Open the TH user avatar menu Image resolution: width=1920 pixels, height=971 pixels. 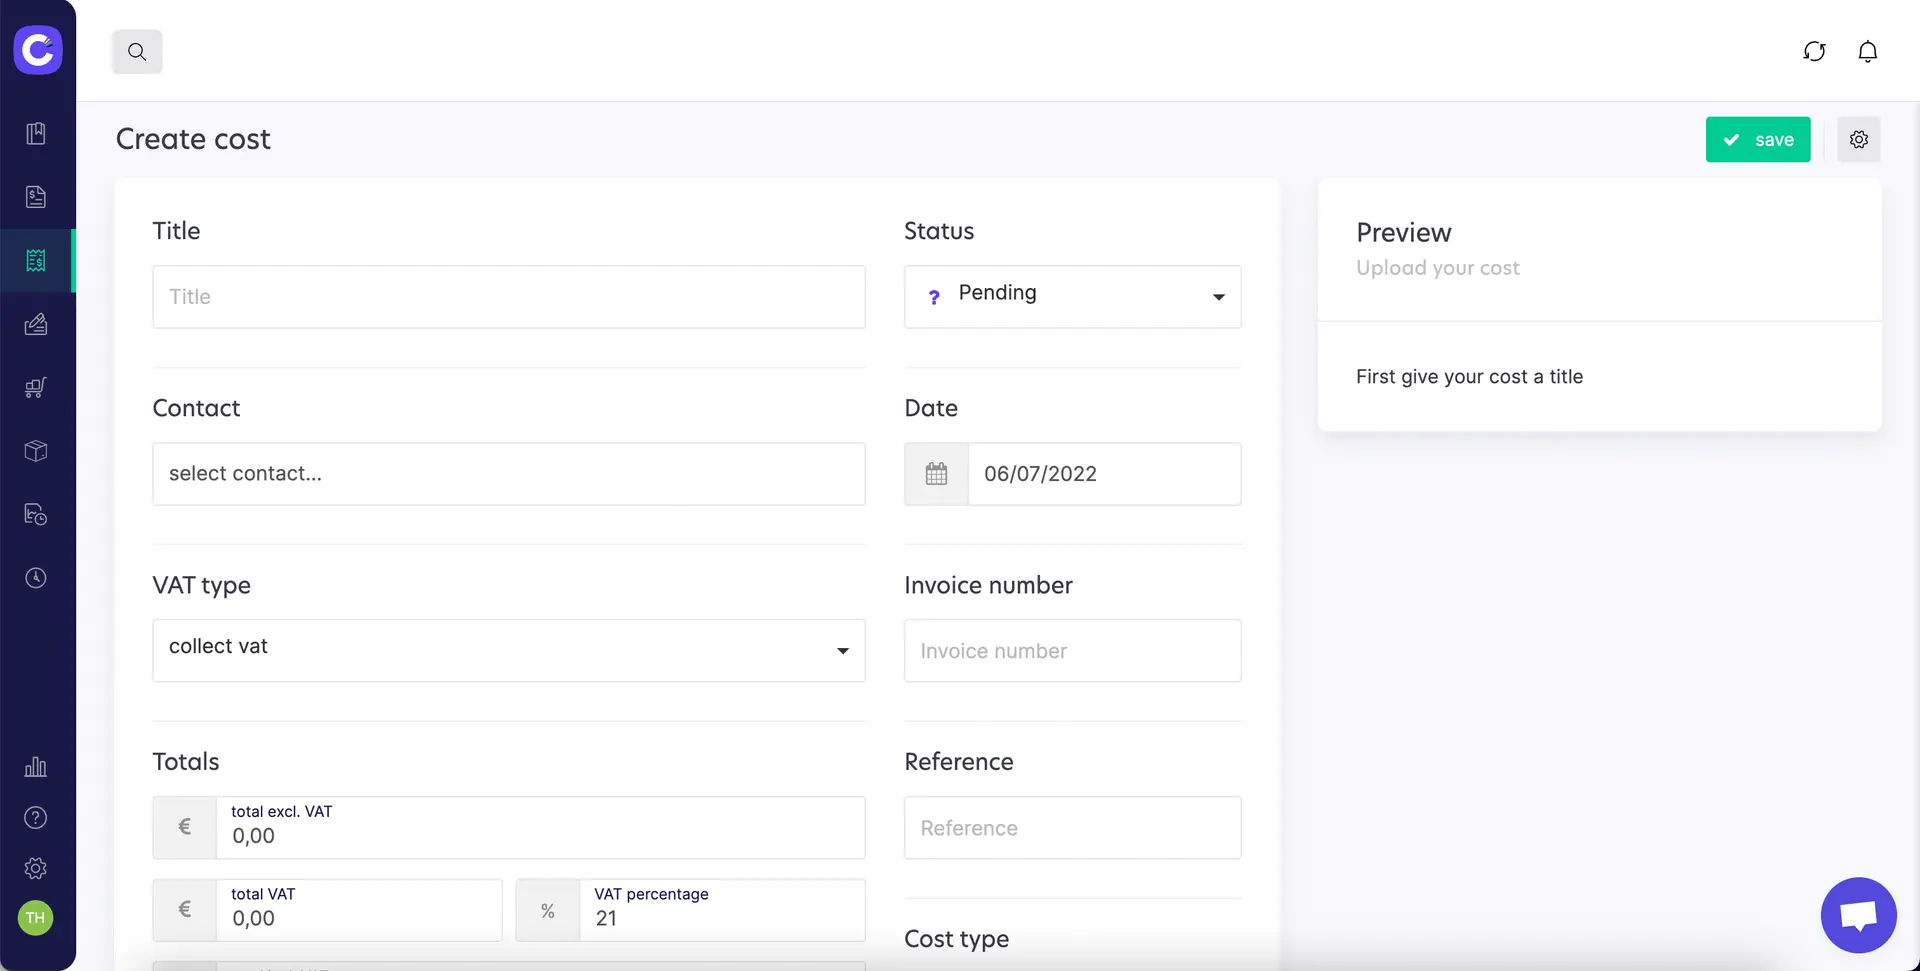click(36, 918)
